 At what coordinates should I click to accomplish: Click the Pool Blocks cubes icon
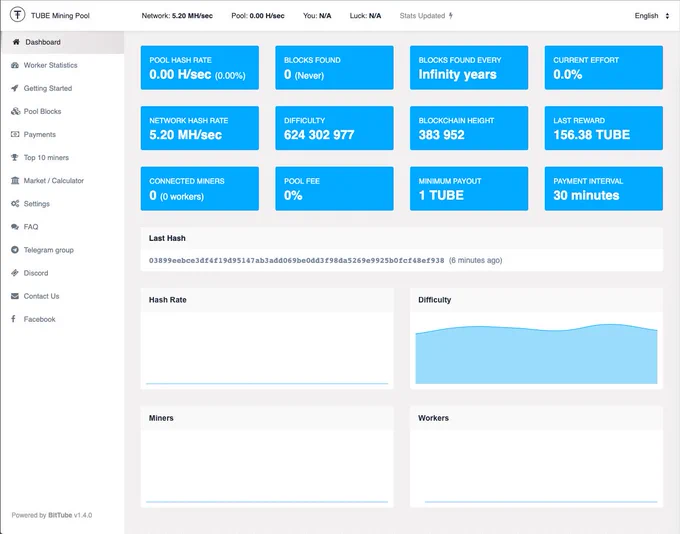tap(15, 111)
